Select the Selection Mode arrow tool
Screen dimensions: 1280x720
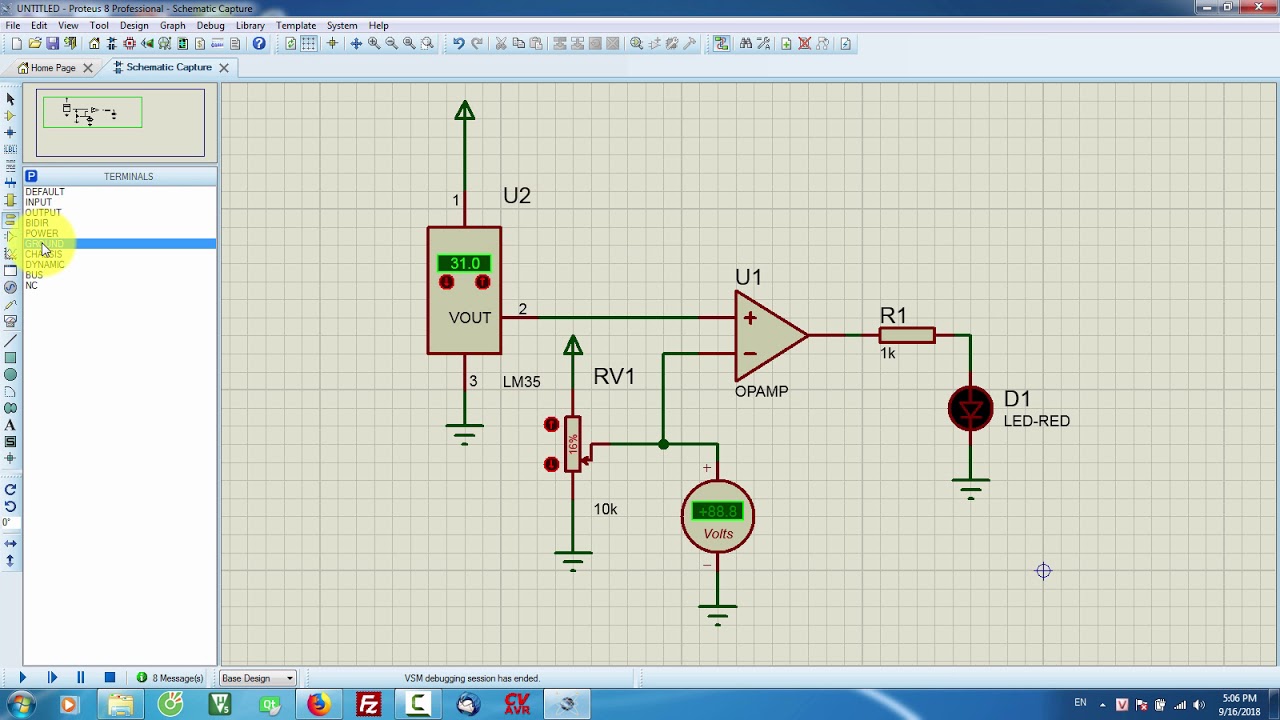(x=10, y=99)
